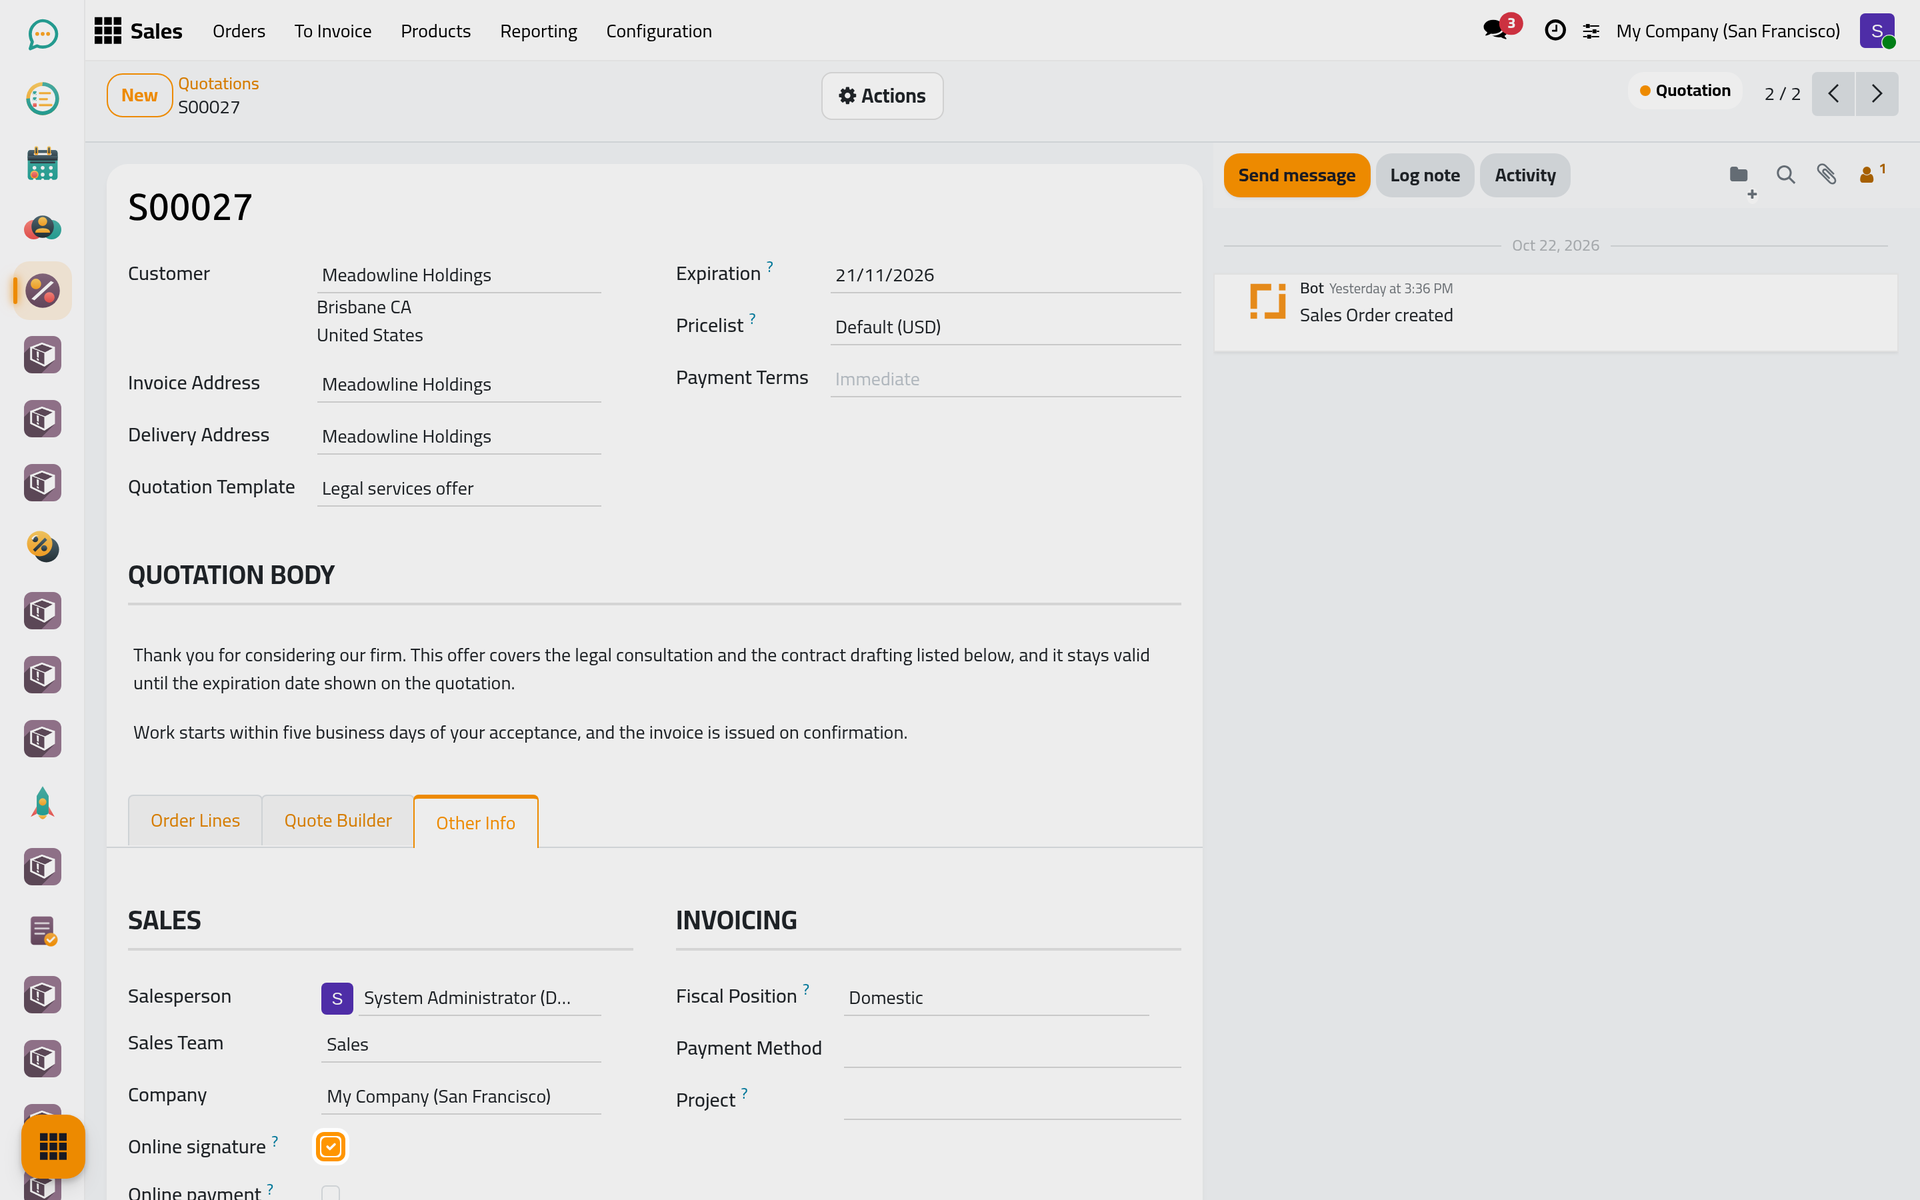
Task: Go back via Quotations breadcrumb link
Action: point(218,84)
